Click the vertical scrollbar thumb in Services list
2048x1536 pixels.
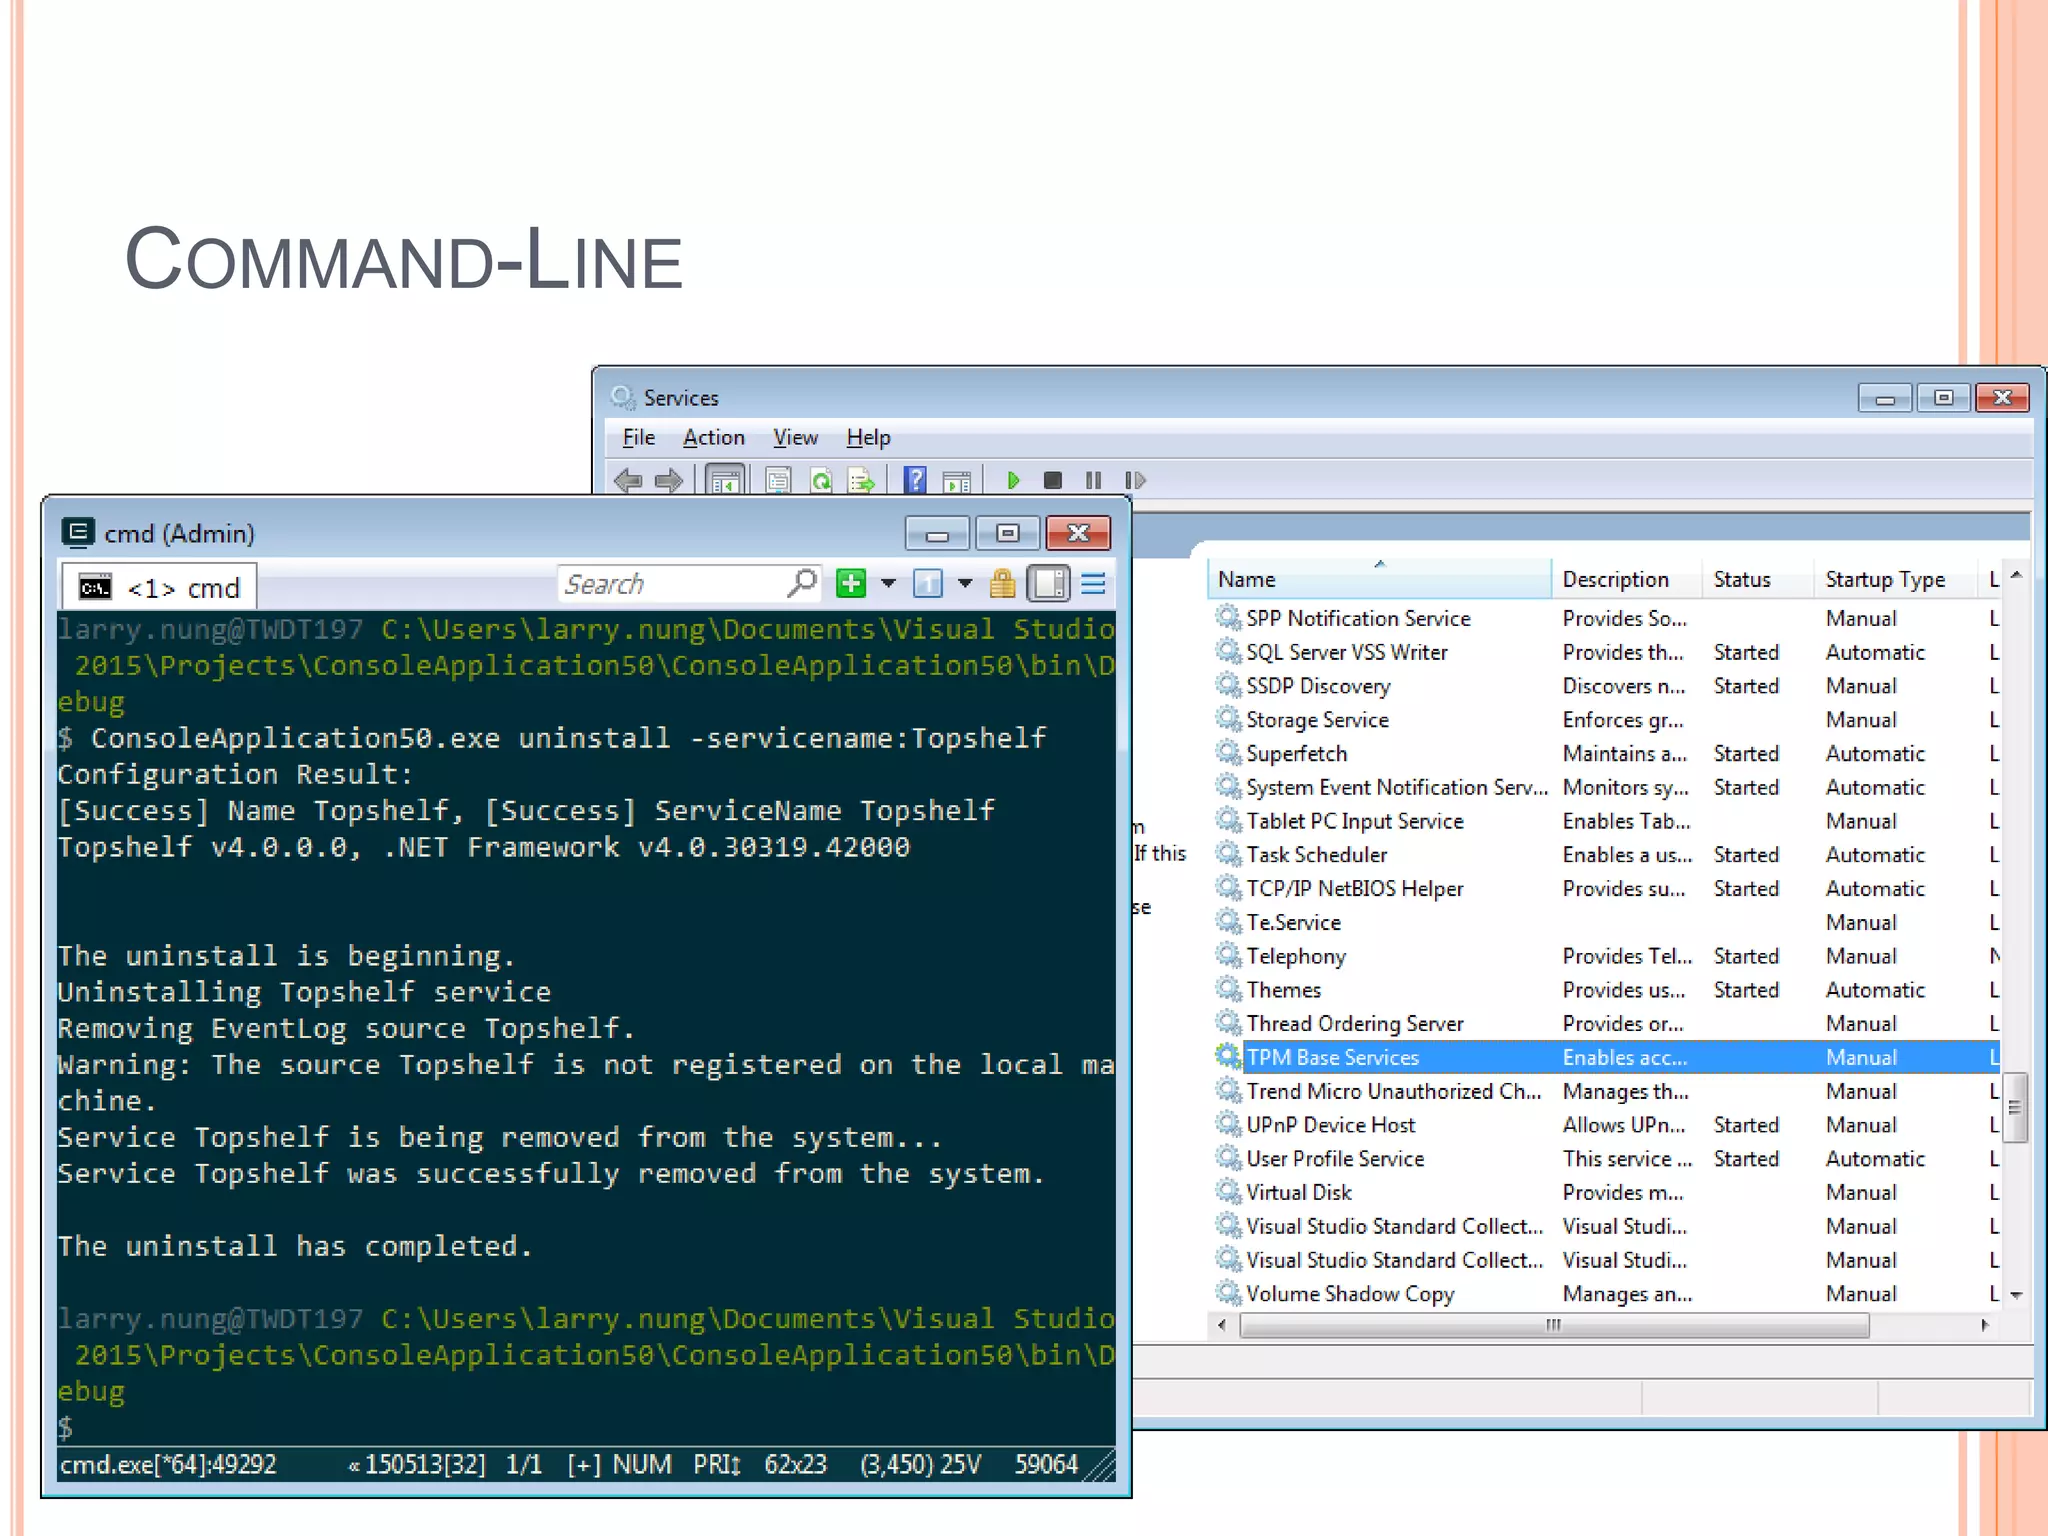pos(2016,1107)
